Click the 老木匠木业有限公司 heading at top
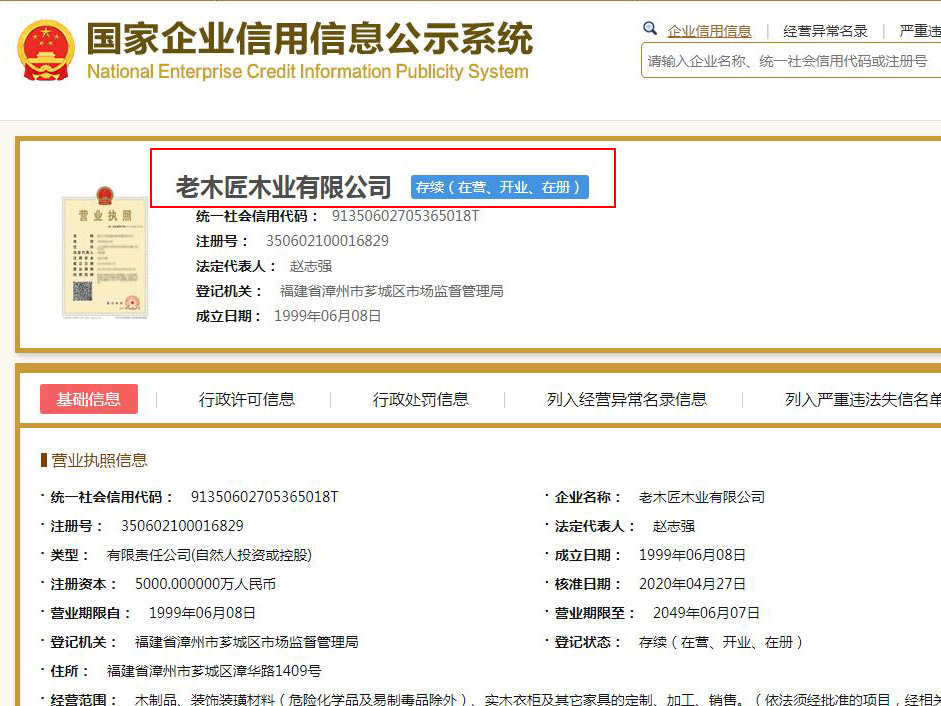 [284, 187]
